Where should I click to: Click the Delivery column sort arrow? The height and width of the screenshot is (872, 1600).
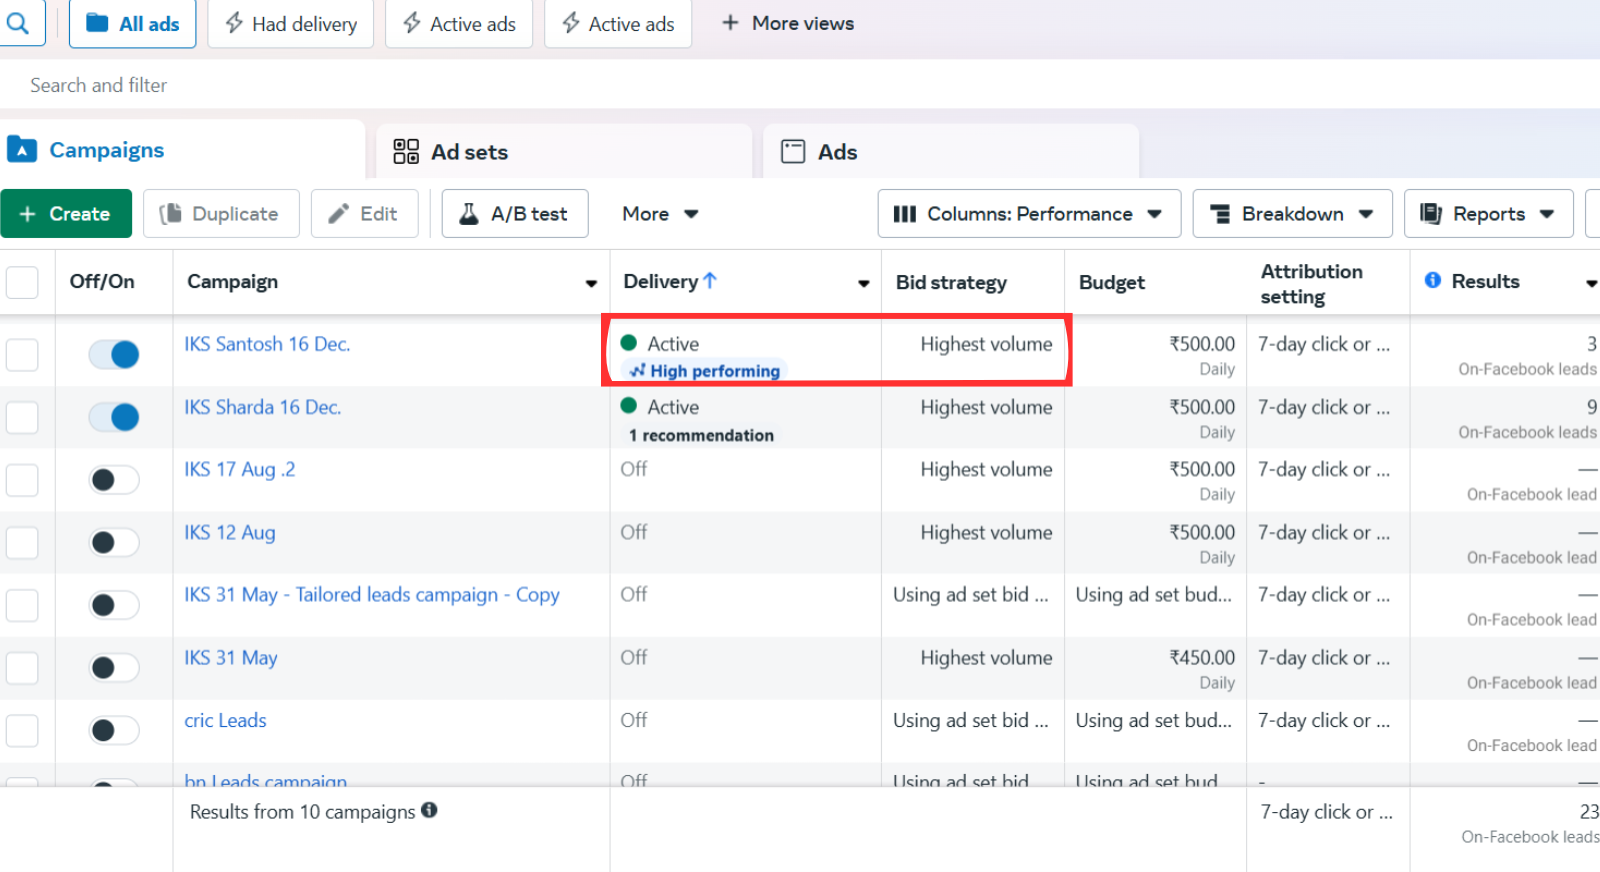coord(710,281)
